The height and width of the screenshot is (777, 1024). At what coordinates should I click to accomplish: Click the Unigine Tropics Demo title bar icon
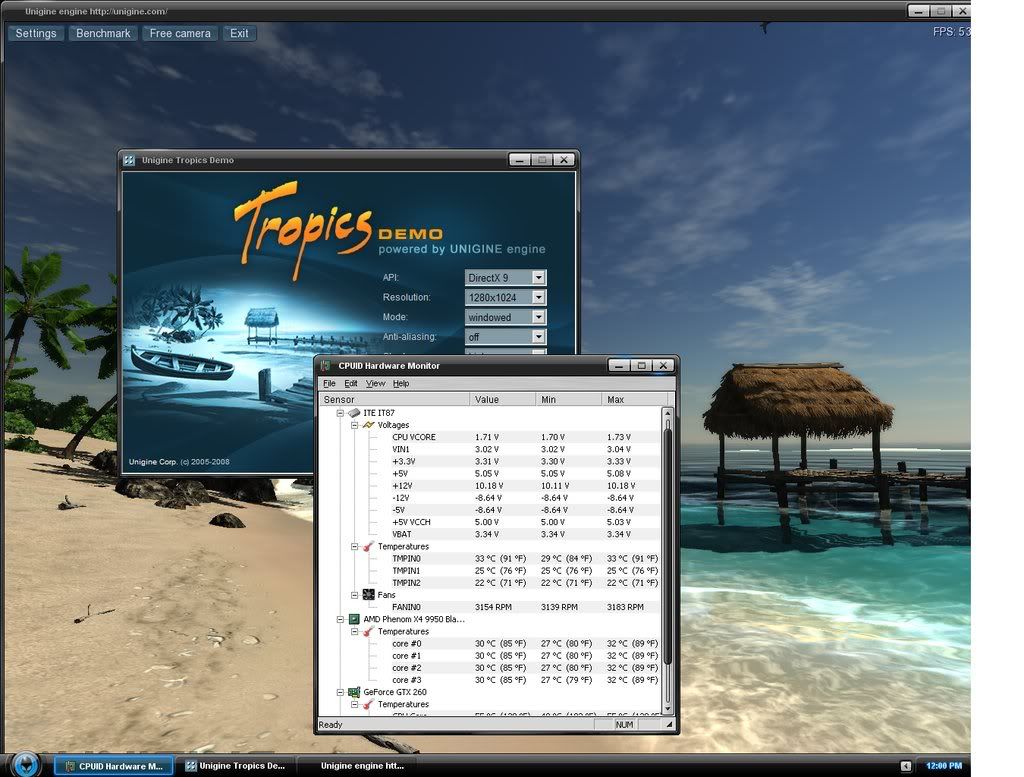click(x=129, y=160)
